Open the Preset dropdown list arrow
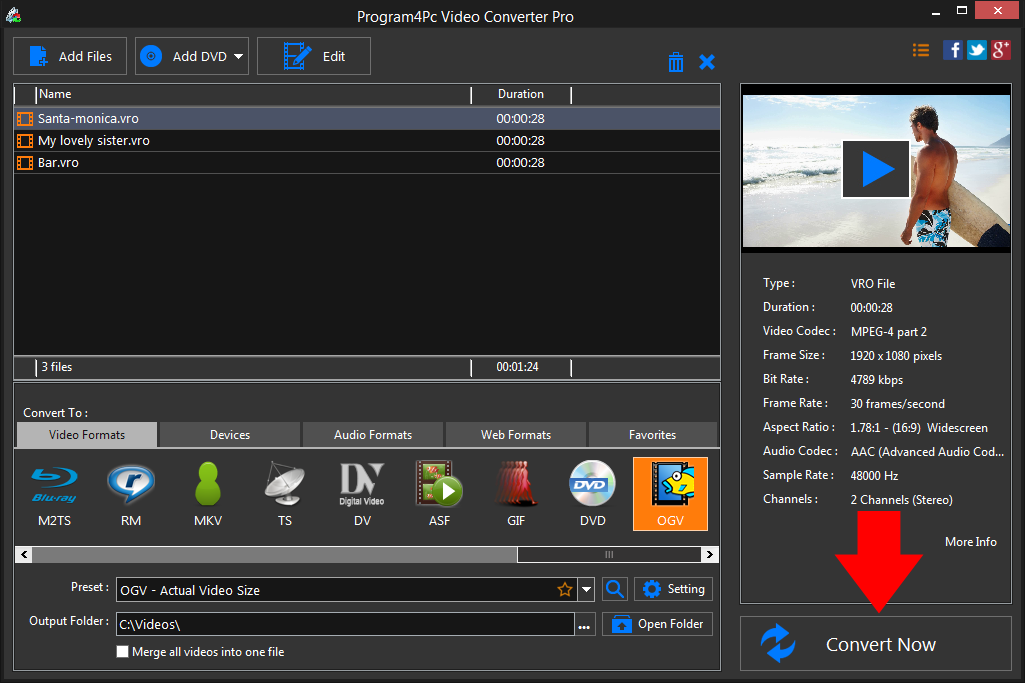This screenshot has width=1025, height=683. [x=586, y=590]
